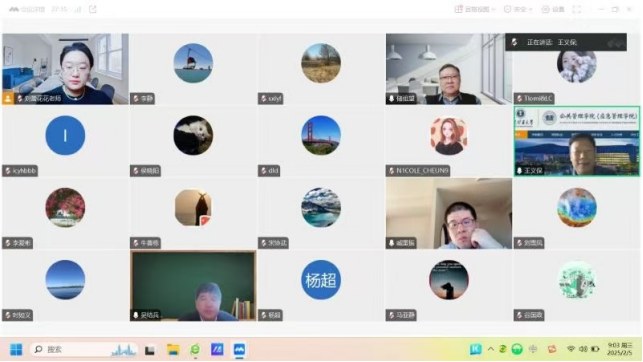Launch the green browser icon in taskbar
Viewport: 643px width, 362px height.
click(195, 349)
